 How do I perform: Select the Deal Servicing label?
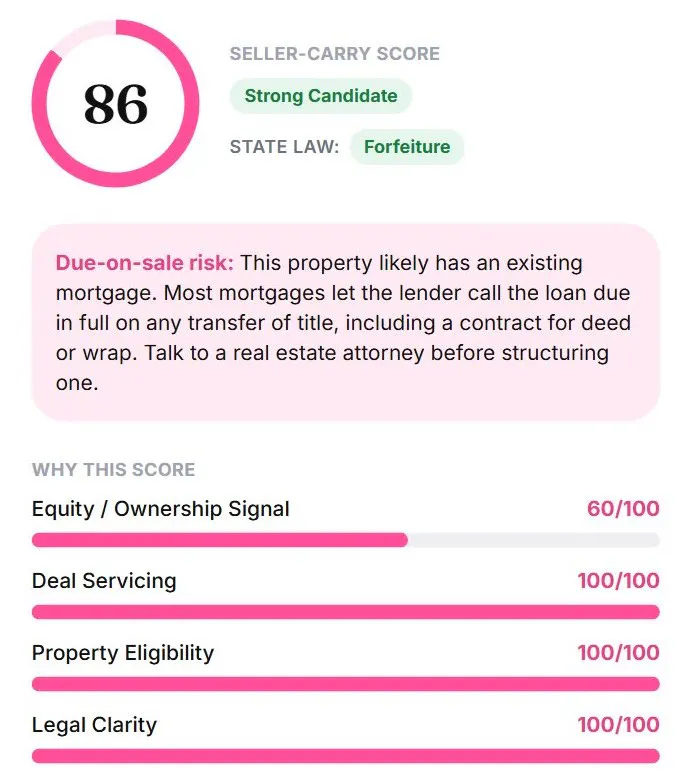pyautogui.click(x=104, y=581)
